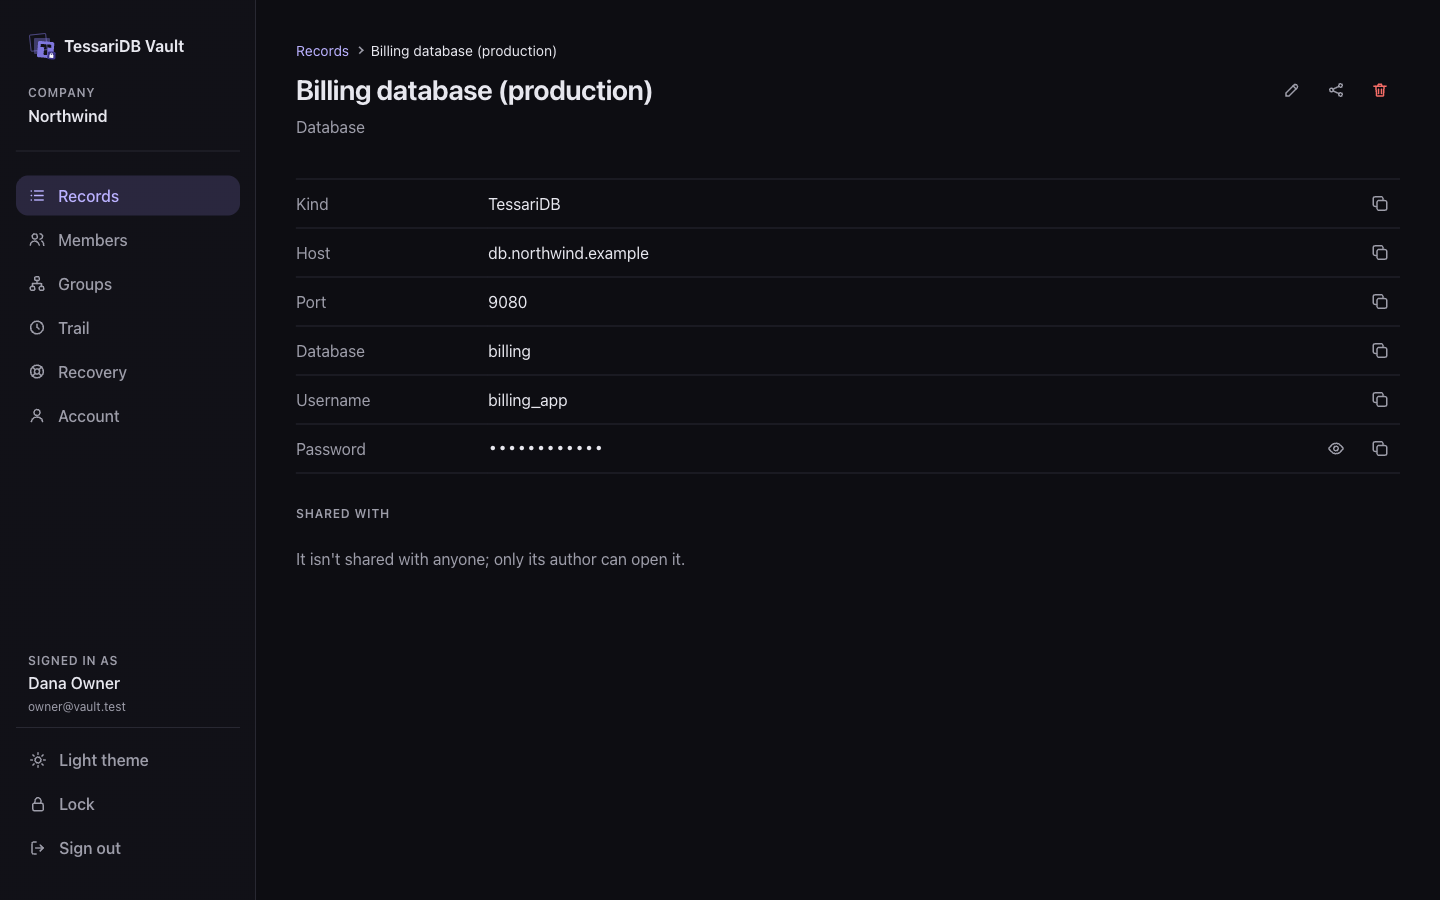Sign out of the vault

tap(128, 848)
